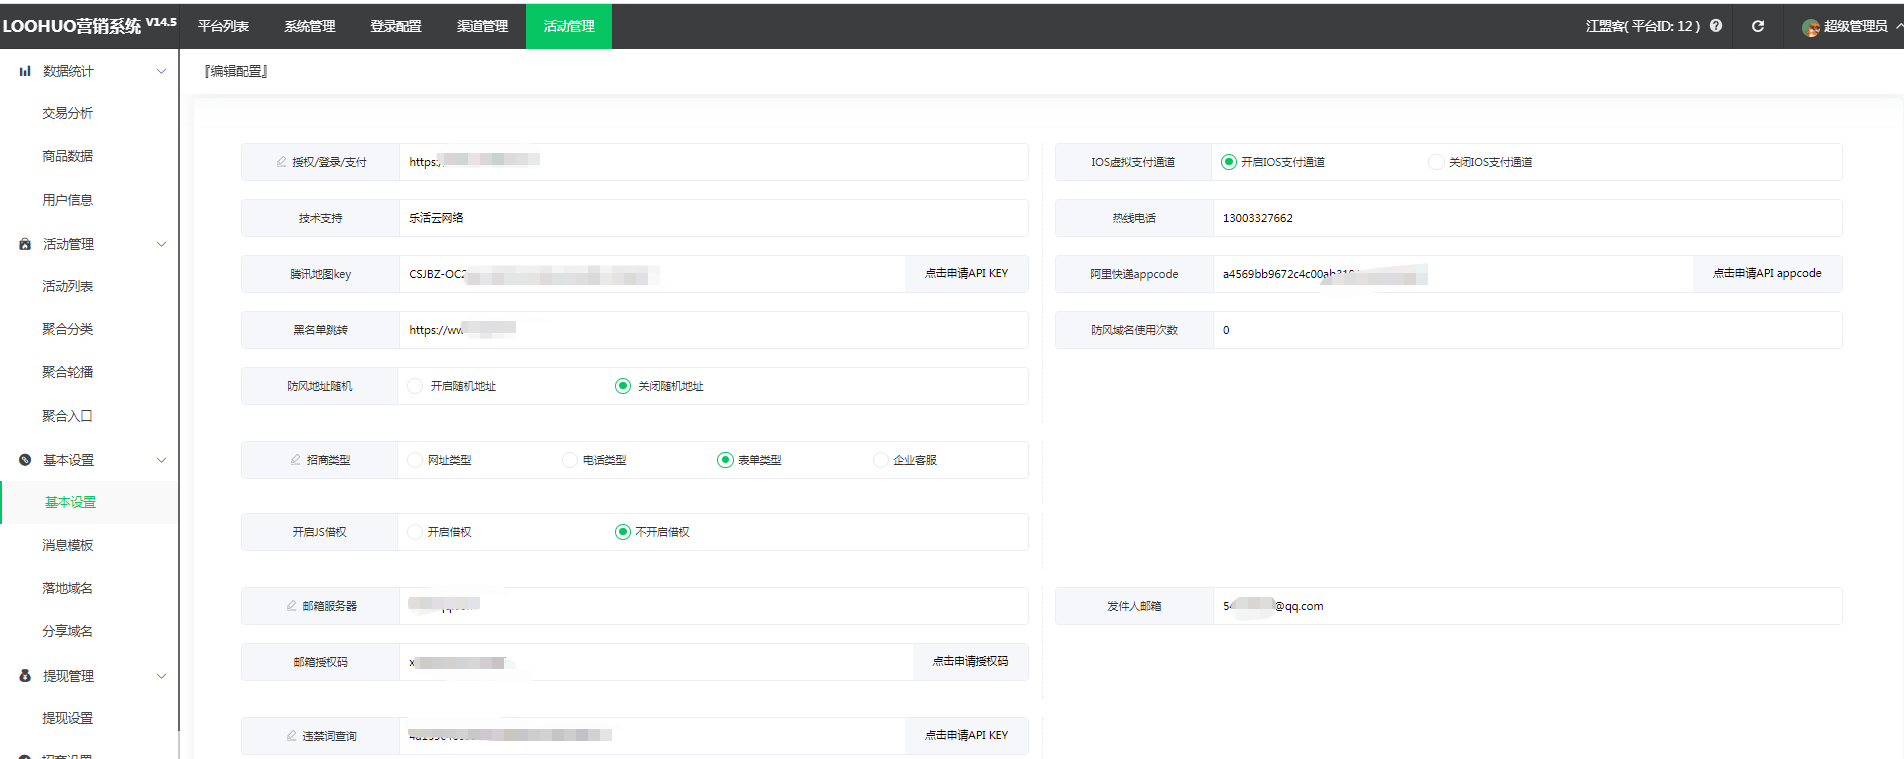Click the 防风域名使用次数 input field

[x=1527, y=330]
